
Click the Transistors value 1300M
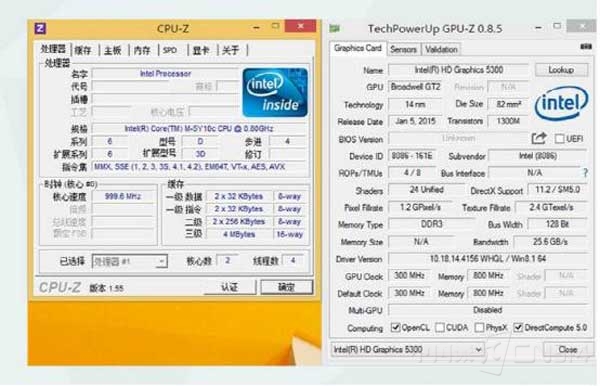(509, 121)
